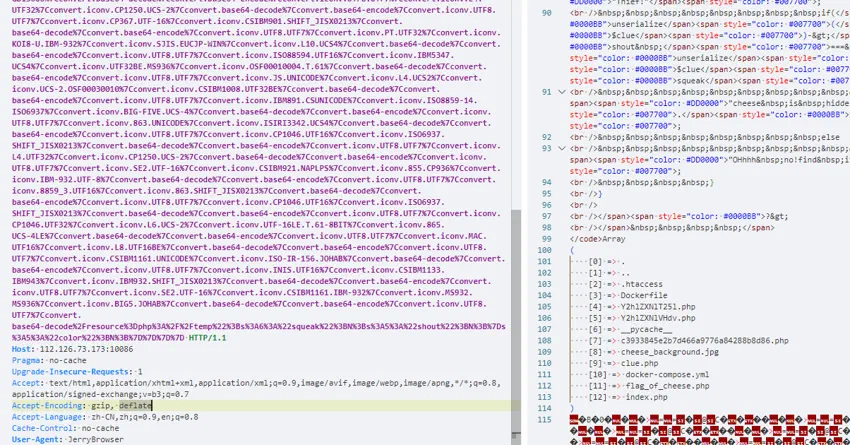This screenshot has height=445, width=850.
Task: Click .htaccess entry in response array
Action: click(x=641, y=284)
